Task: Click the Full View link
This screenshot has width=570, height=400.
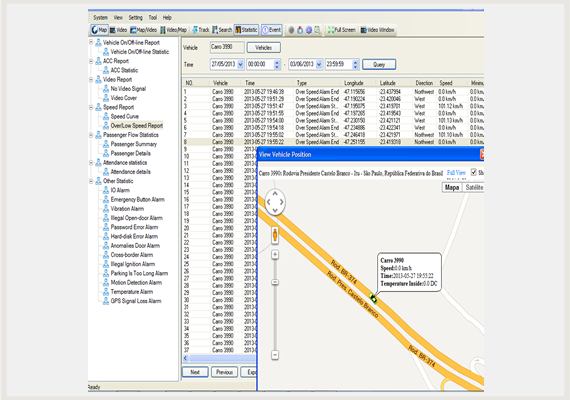Action: [456, 173]
